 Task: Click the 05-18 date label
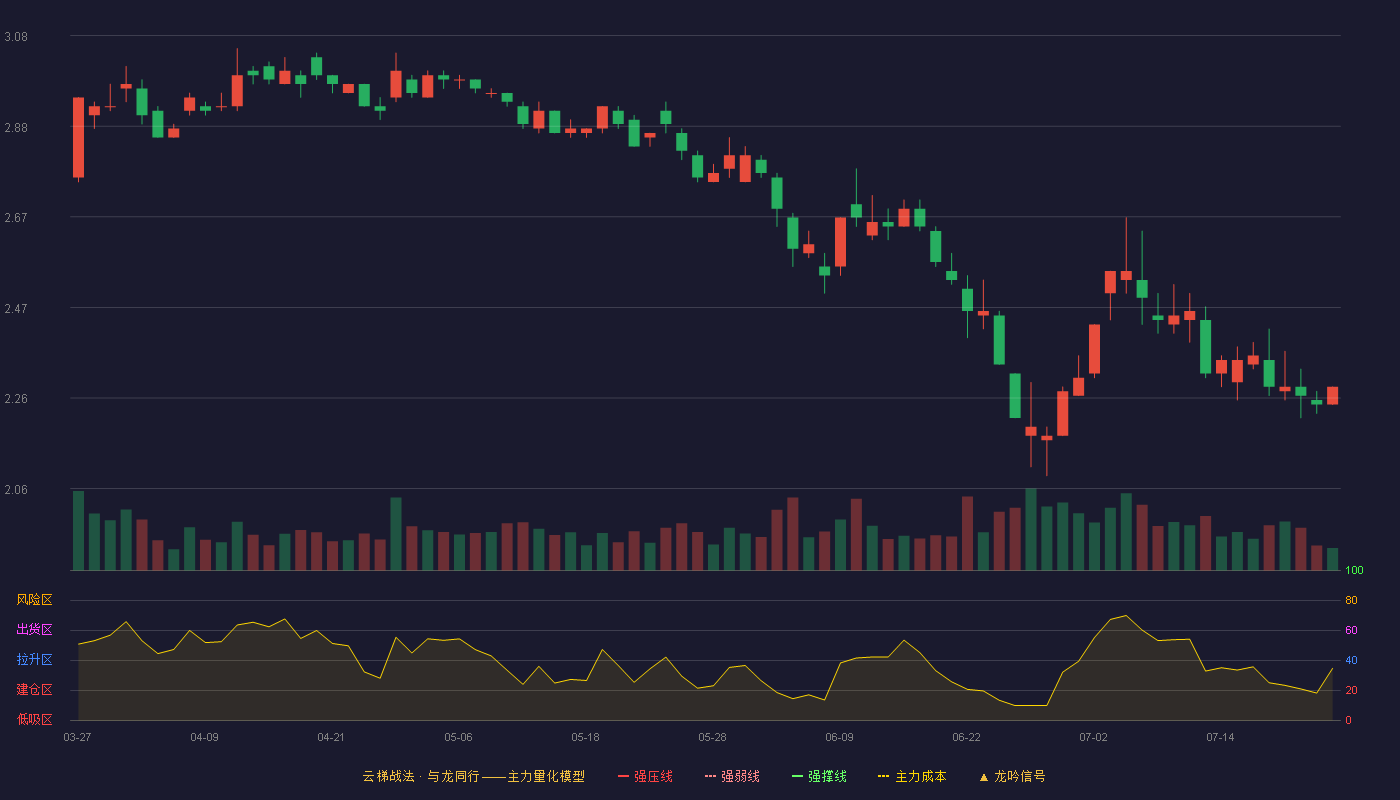point(585,737)
